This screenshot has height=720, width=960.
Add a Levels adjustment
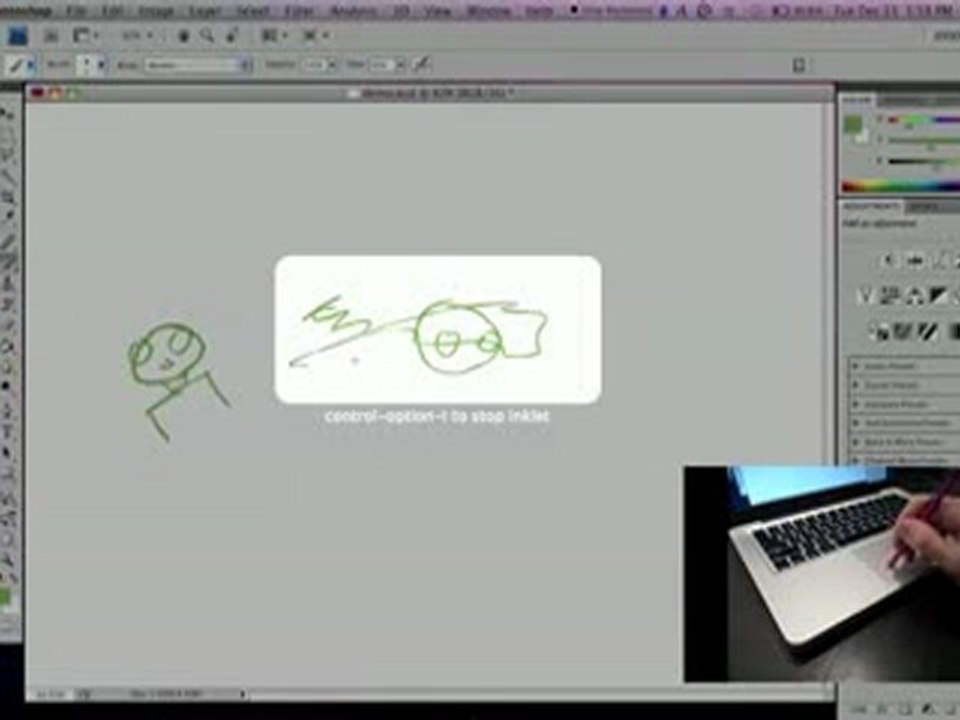[915, 261]
